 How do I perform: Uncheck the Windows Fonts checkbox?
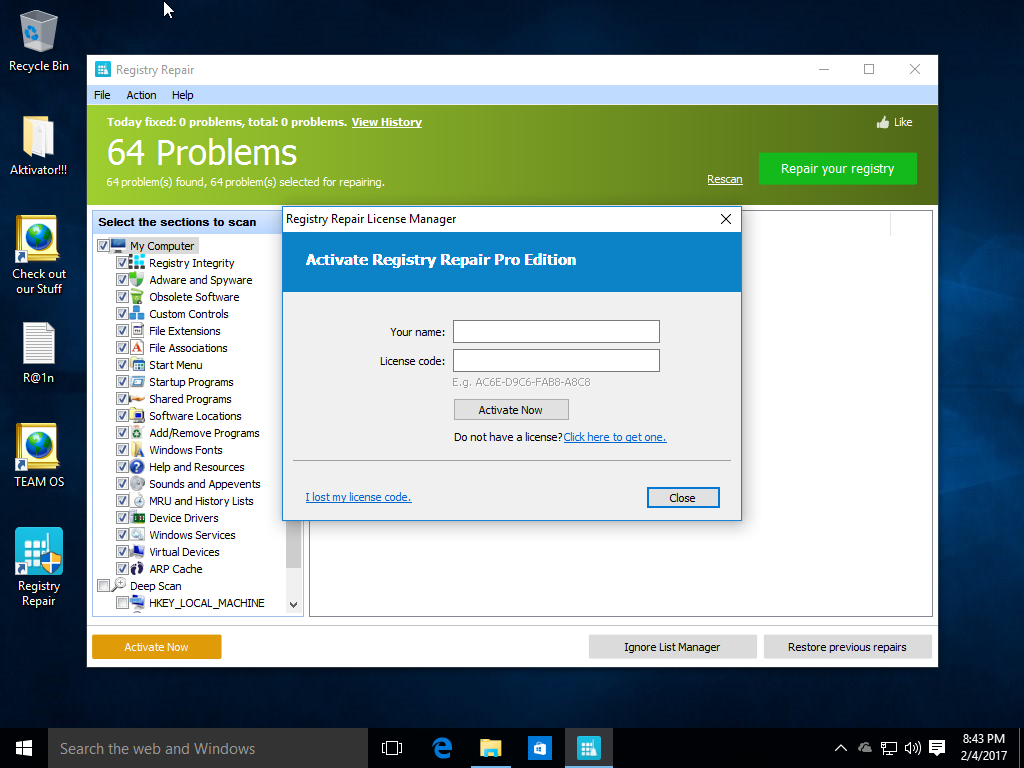[x=122, y=449]
